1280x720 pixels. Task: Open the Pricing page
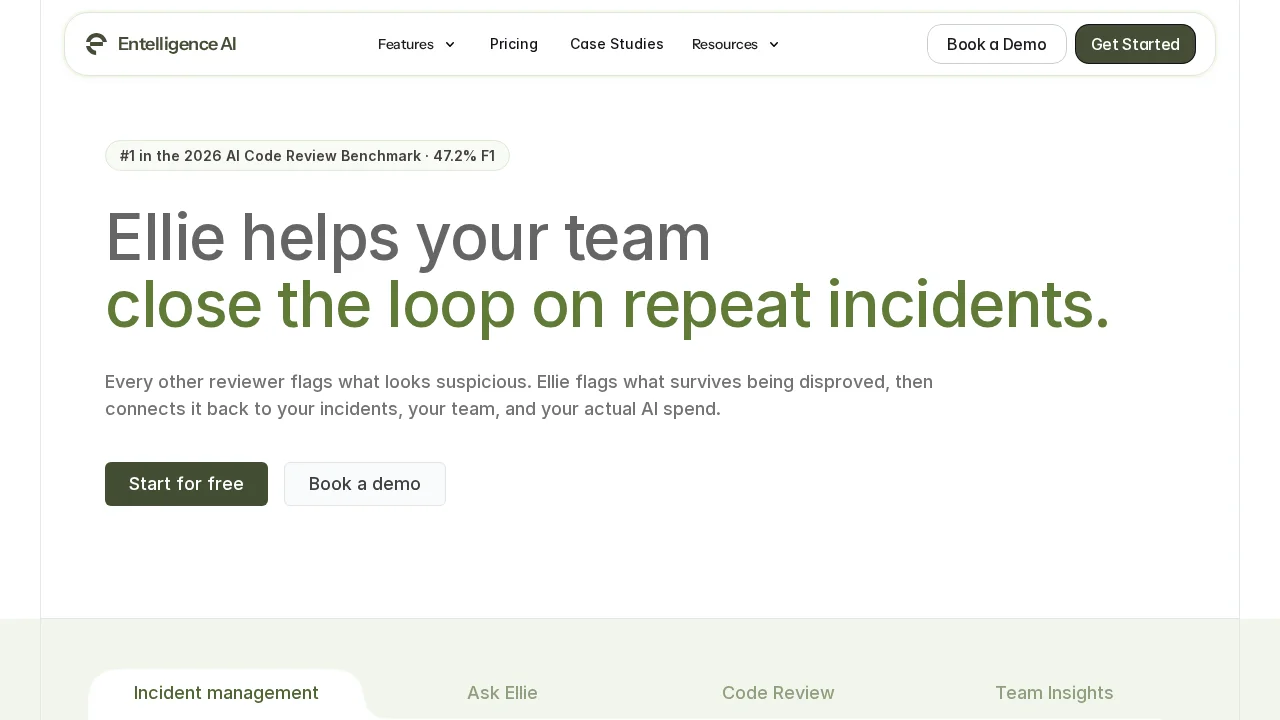tap(513, 44)
